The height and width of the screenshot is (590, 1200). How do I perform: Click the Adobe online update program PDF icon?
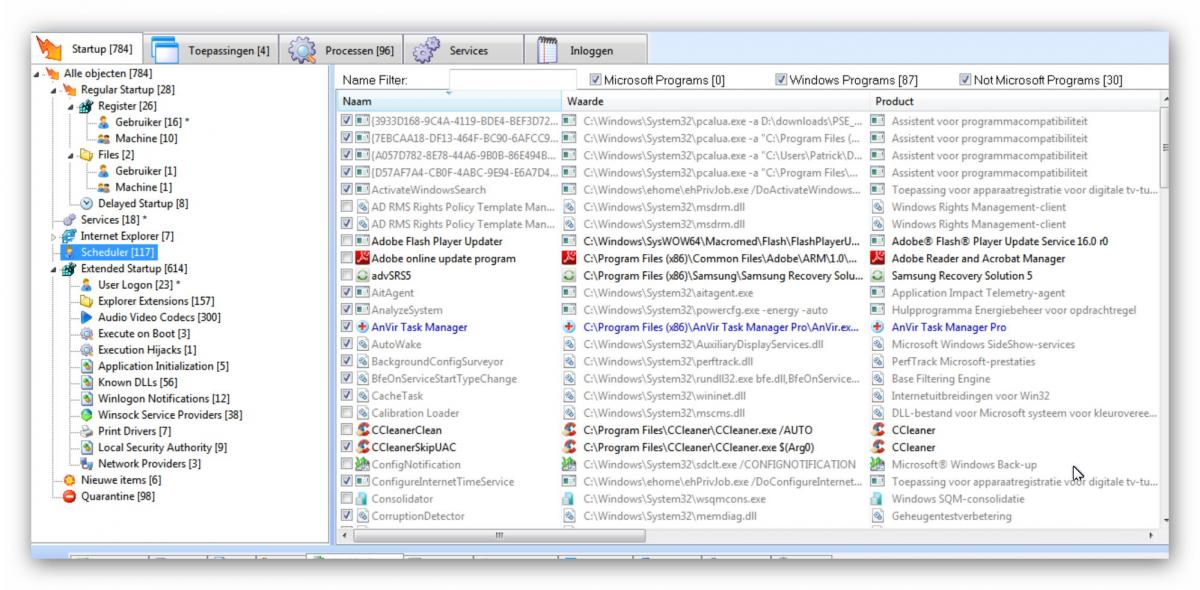363,258
